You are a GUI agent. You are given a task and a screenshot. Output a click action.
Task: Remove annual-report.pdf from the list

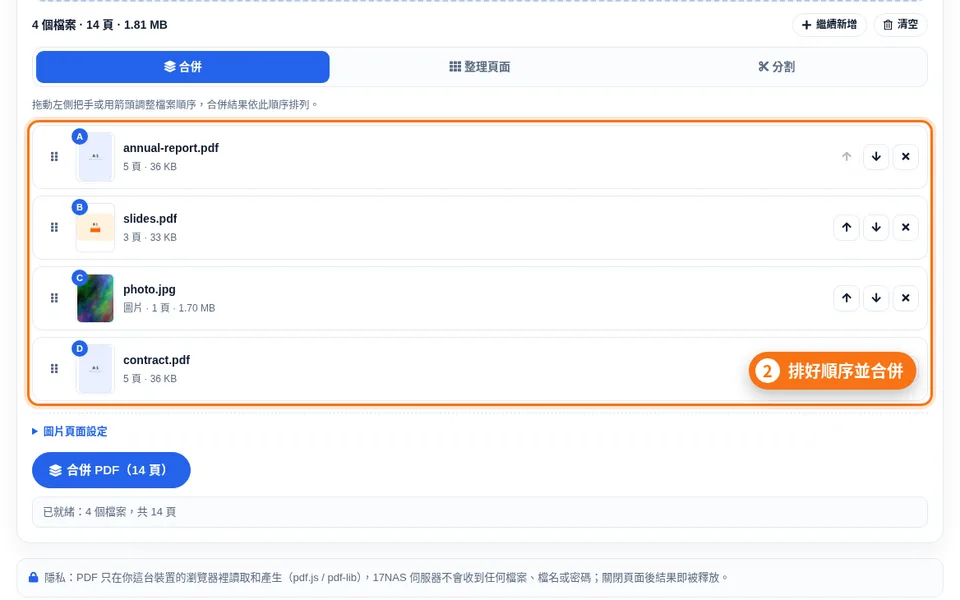[x=906, y=157]
